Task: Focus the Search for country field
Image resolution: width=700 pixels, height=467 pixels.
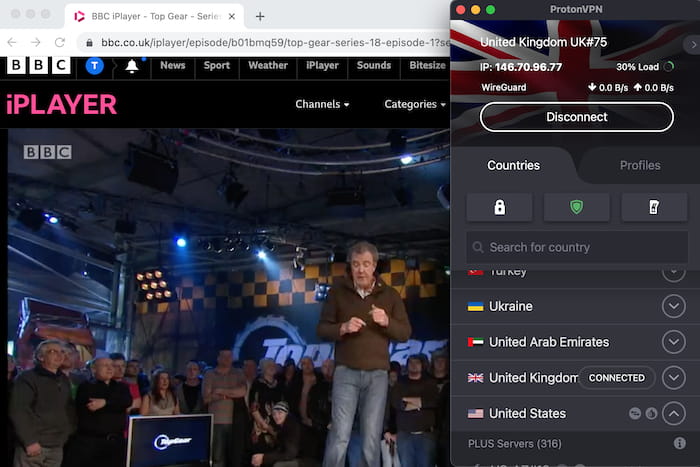Action: click(576, 247)
